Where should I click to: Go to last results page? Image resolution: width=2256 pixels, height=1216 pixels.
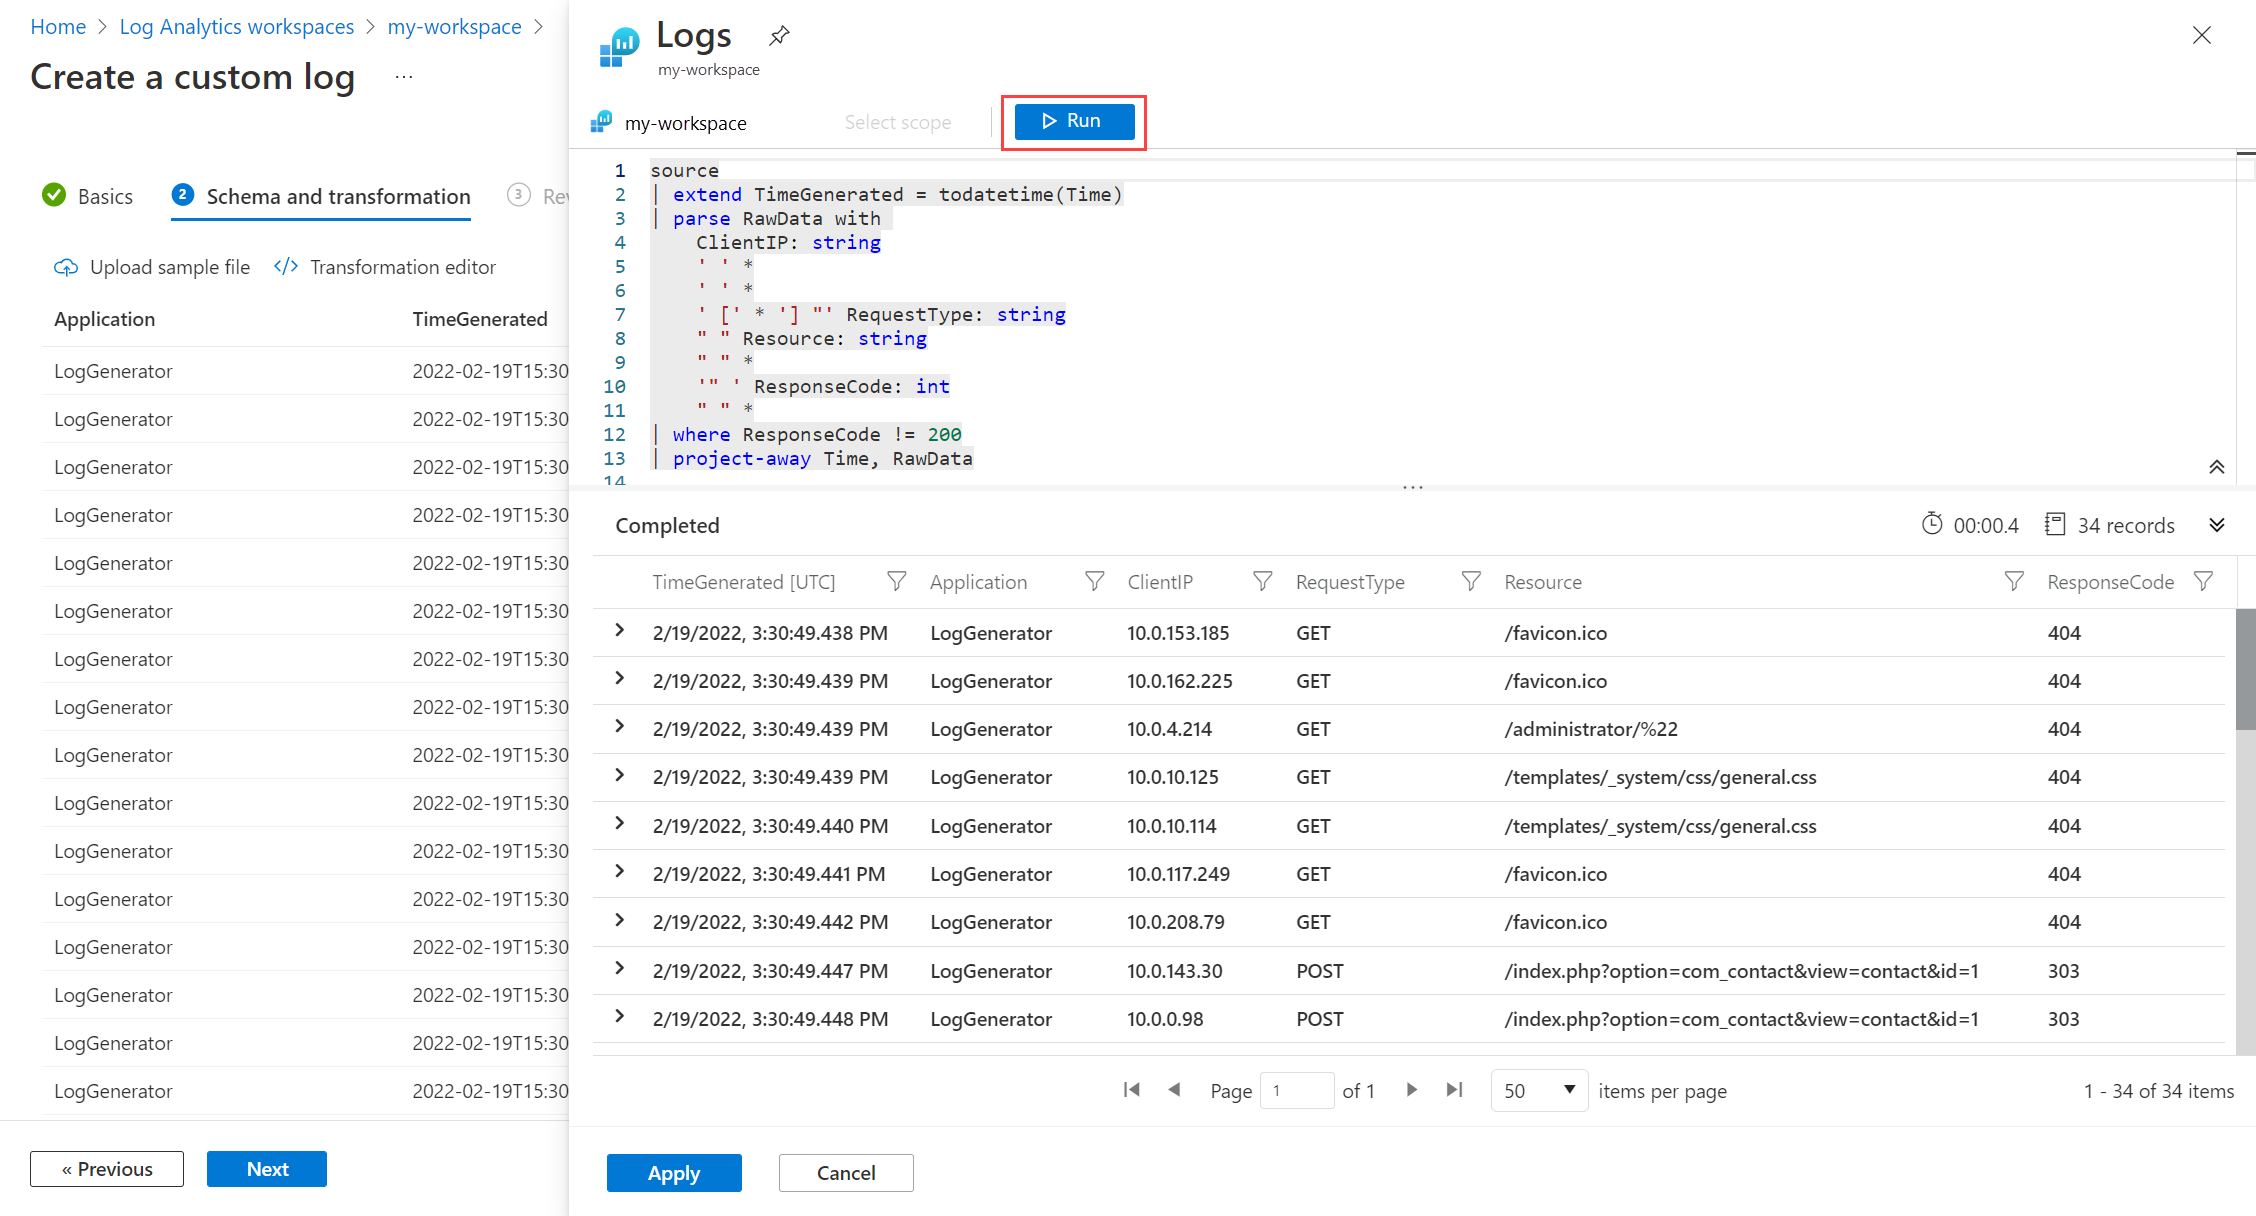tap(1455, 1090)
